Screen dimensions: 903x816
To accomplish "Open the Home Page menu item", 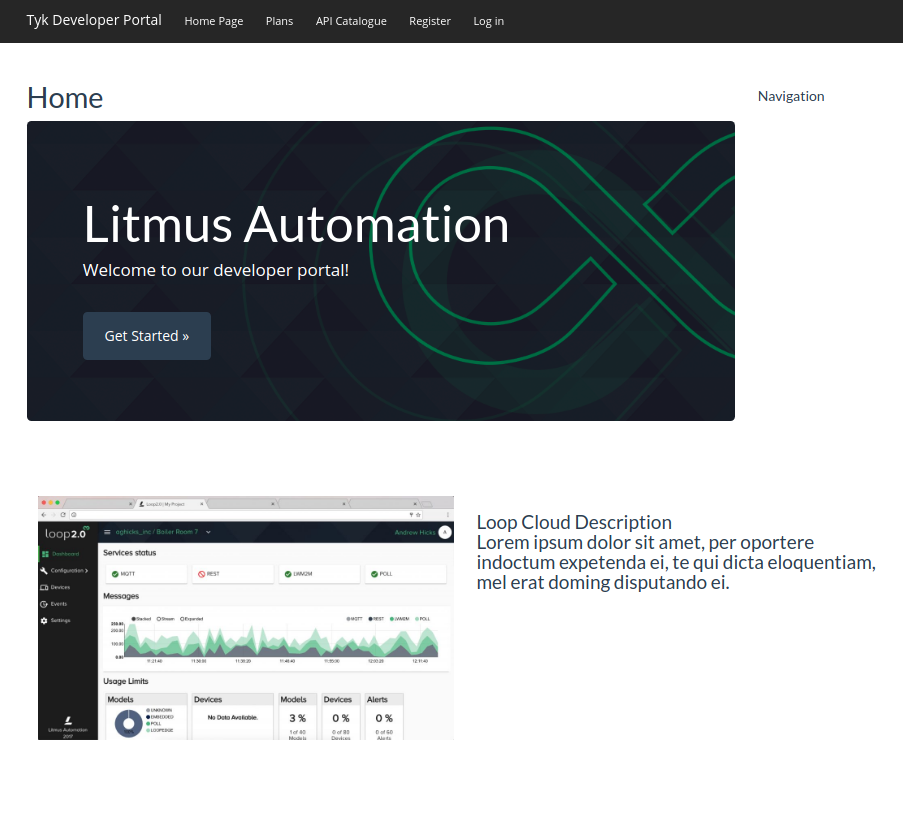I will tap(214, 21).
